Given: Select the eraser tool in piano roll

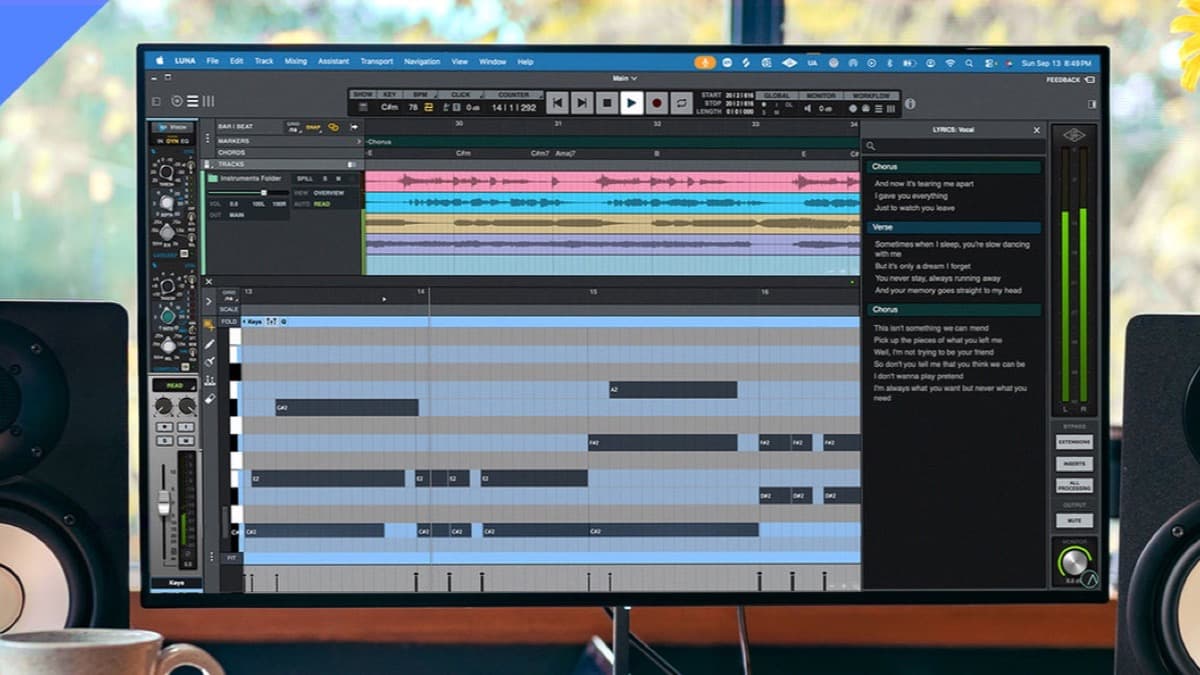Looking at the screenshot, I should pyautogui.click(x=210, y=398).
